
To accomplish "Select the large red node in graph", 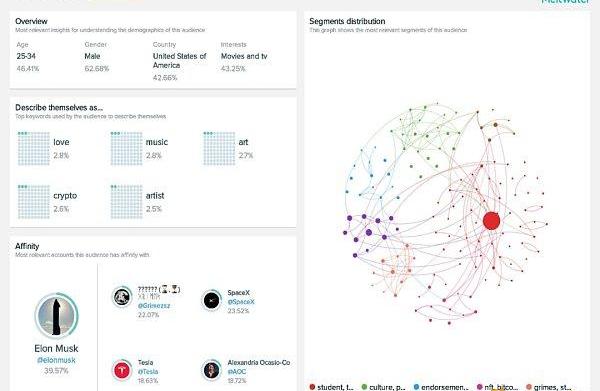I will click(491, 221).
